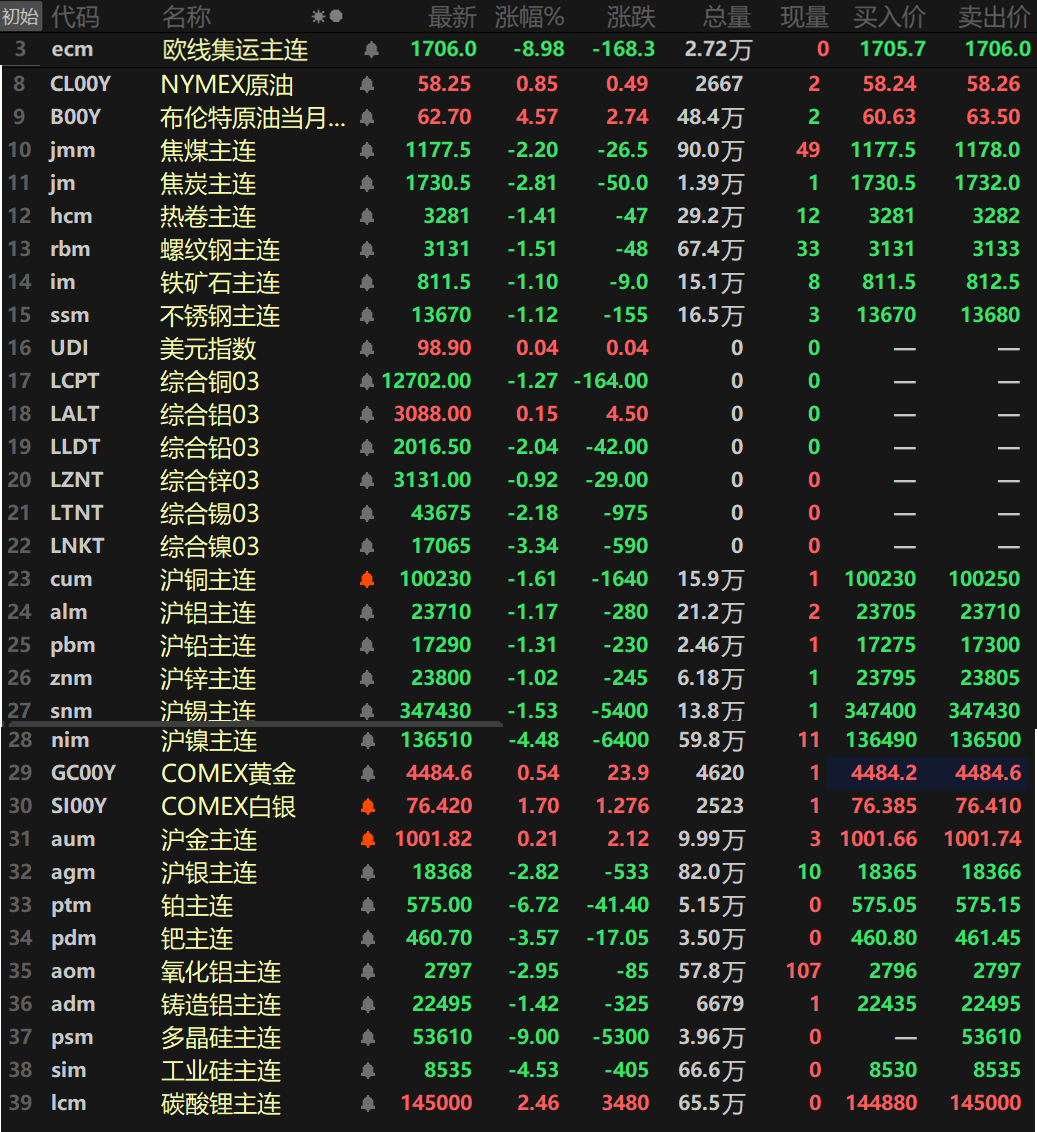The width and height of the screenshot is (1037, 1132).
Task: Click the orange alert bell for 沪金主连
Action: pos(367,839)
